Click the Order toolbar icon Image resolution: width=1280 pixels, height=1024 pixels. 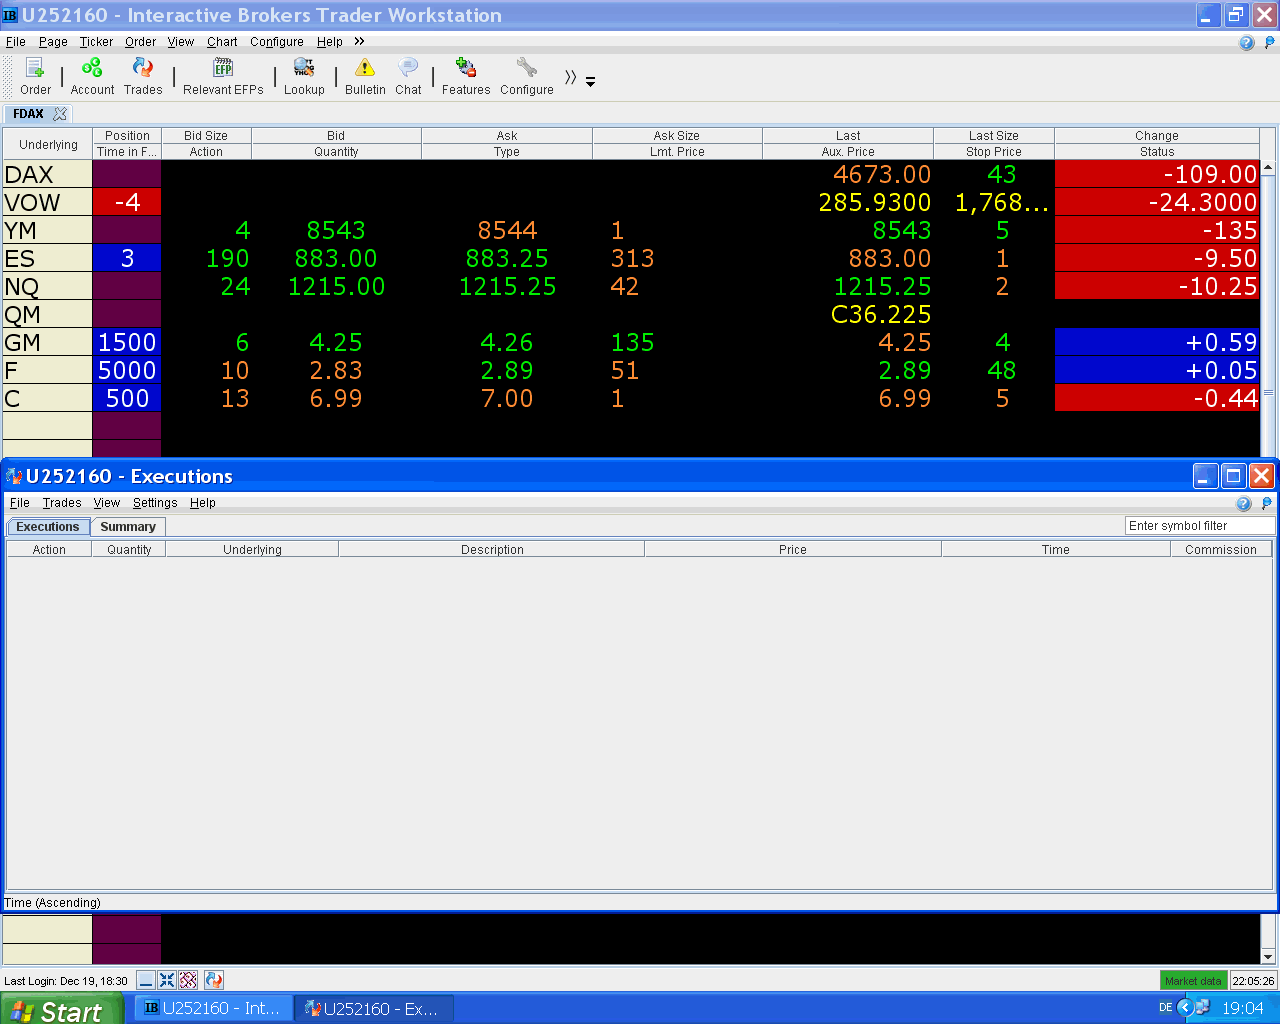35,68
